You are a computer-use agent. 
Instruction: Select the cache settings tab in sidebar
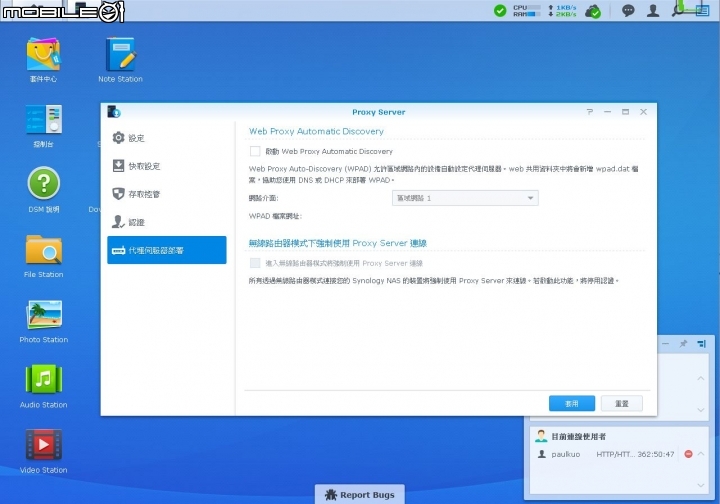click(166, 166)
